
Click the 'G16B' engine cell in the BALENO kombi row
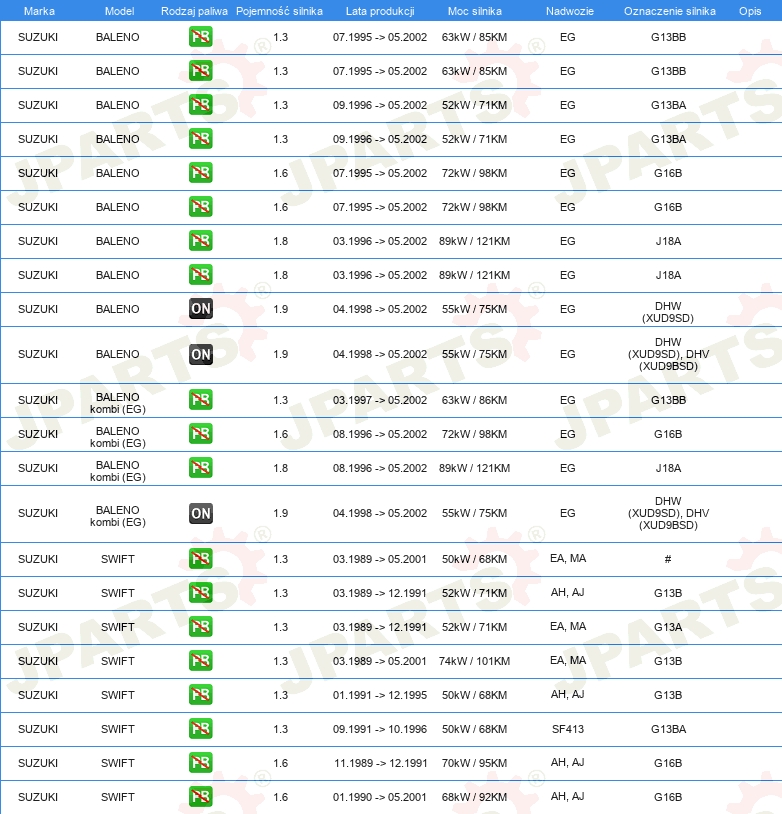(668, 435)
